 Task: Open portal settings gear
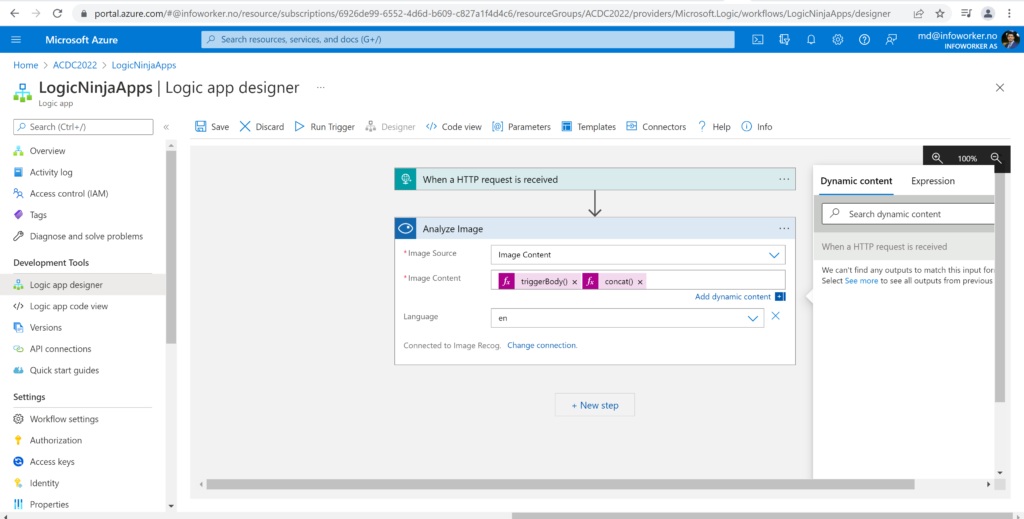[x=838, y=40]
